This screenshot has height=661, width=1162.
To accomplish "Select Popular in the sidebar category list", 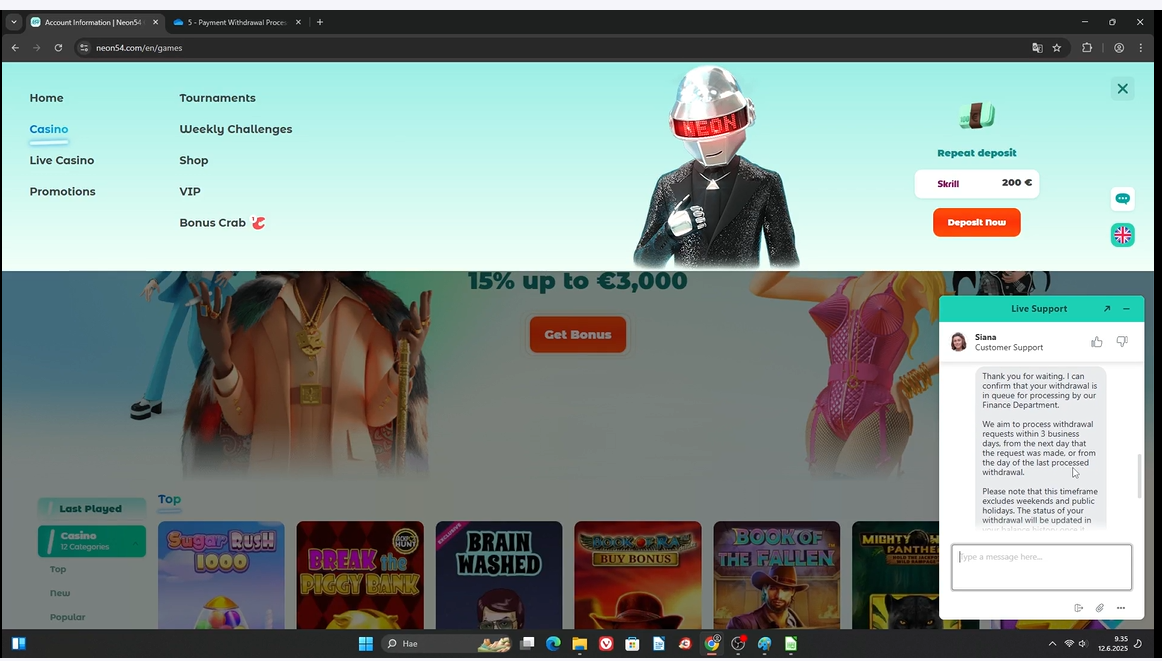I will coord(67,617).
